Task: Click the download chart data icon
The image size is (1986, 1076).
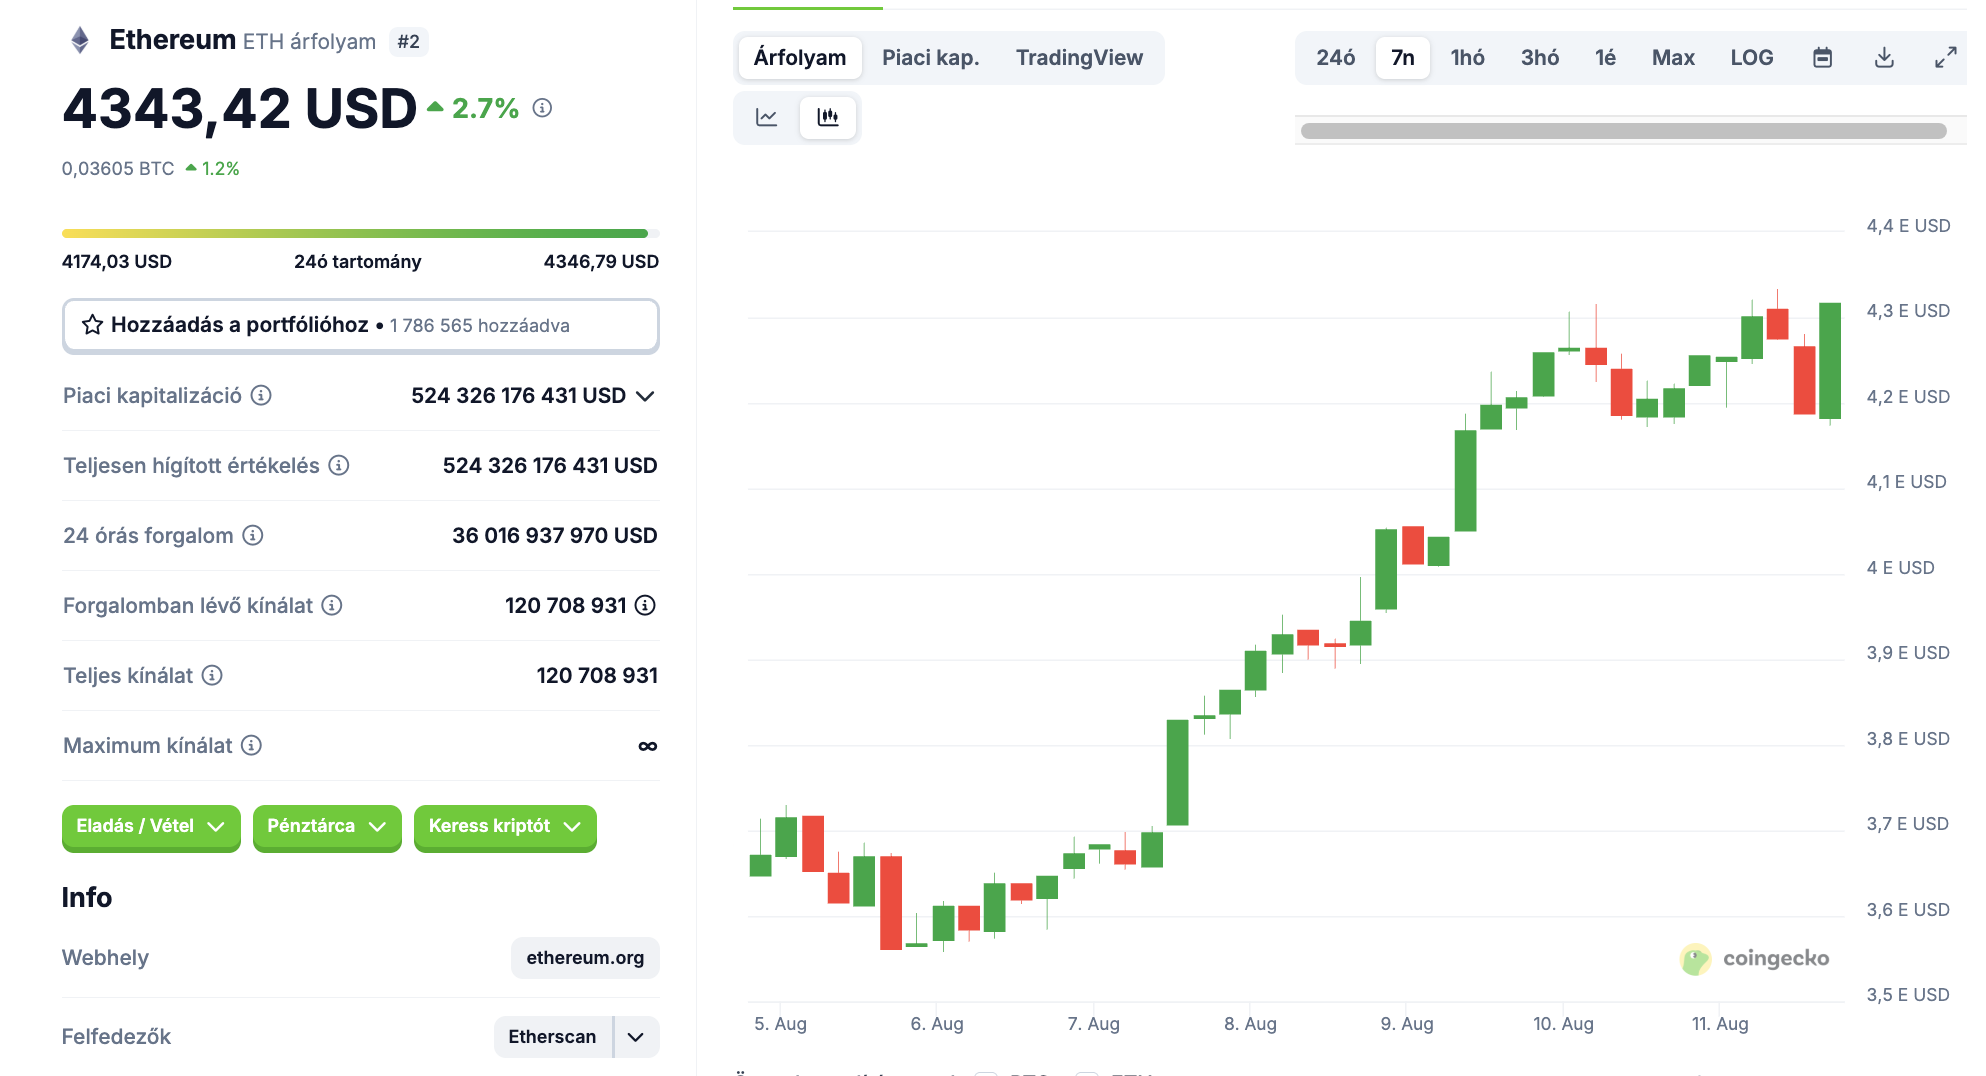Action: (1883, 57)
